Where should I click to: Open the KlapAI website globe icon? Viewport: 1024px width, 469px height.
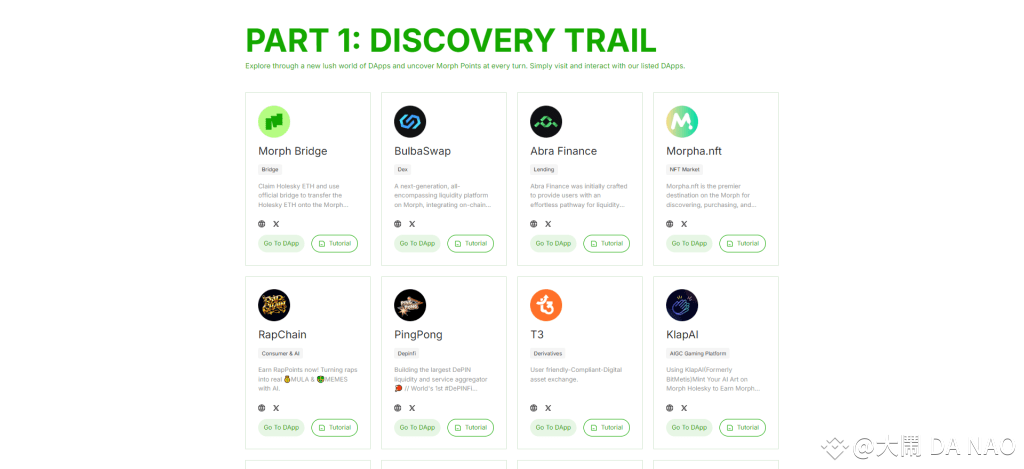coord(670,408)
